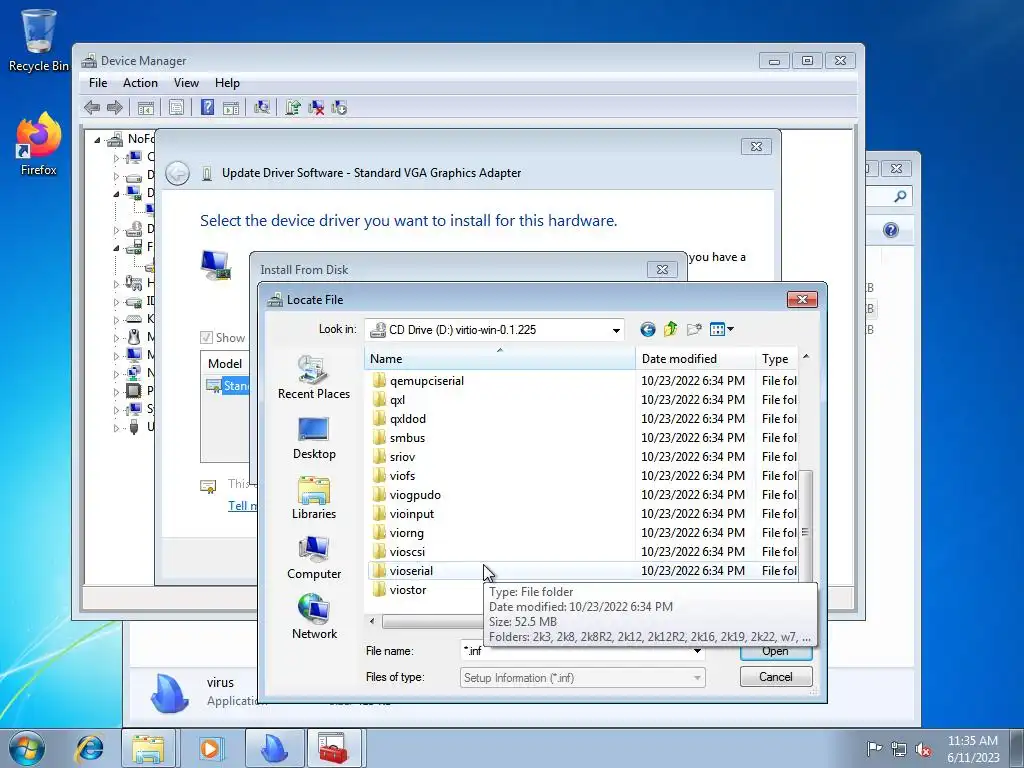Image resolution: width=1024 pixels, height=768 pixels.
Task: Go to Desktop location in Locate File
Action: point(313,438)
